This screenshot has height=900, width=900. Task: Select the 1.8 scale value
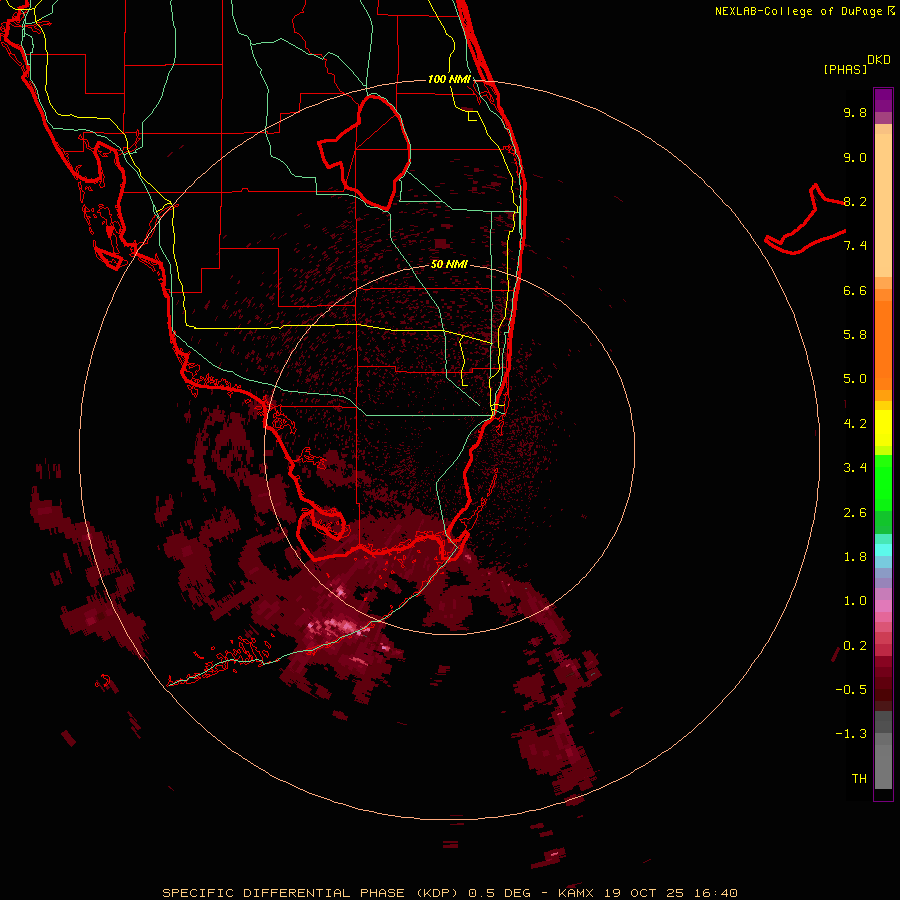(x=855, y=557)
